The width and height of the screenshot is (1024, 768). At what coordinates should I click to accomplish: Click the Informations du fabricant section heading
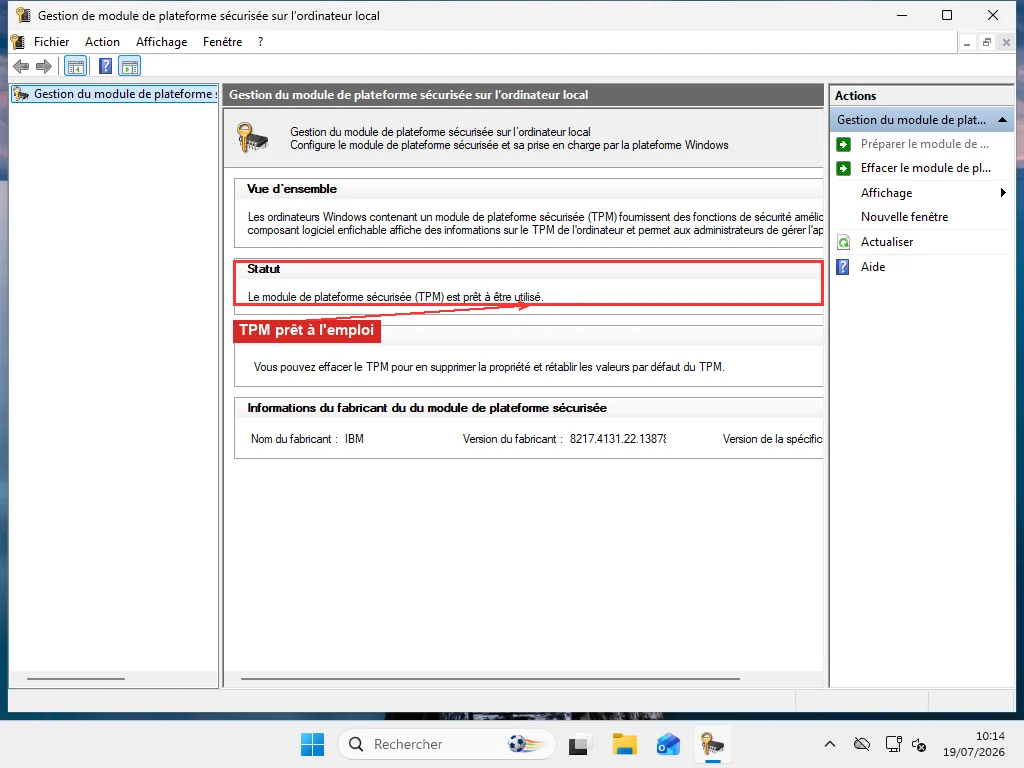(x=427, y=408)
